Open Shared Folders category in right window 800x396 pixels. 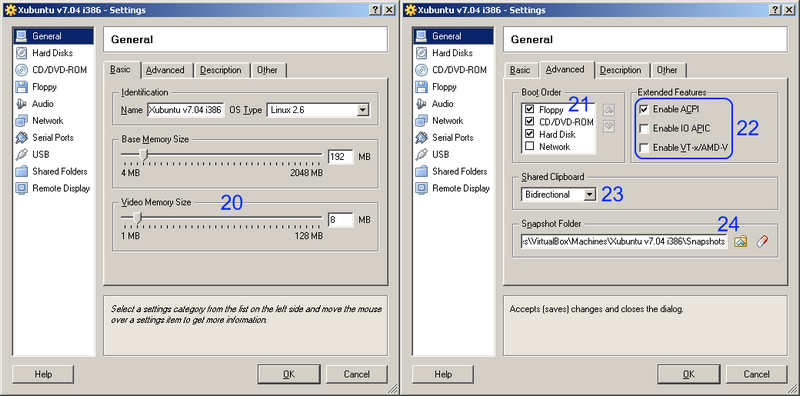click(x=451, y=171)
